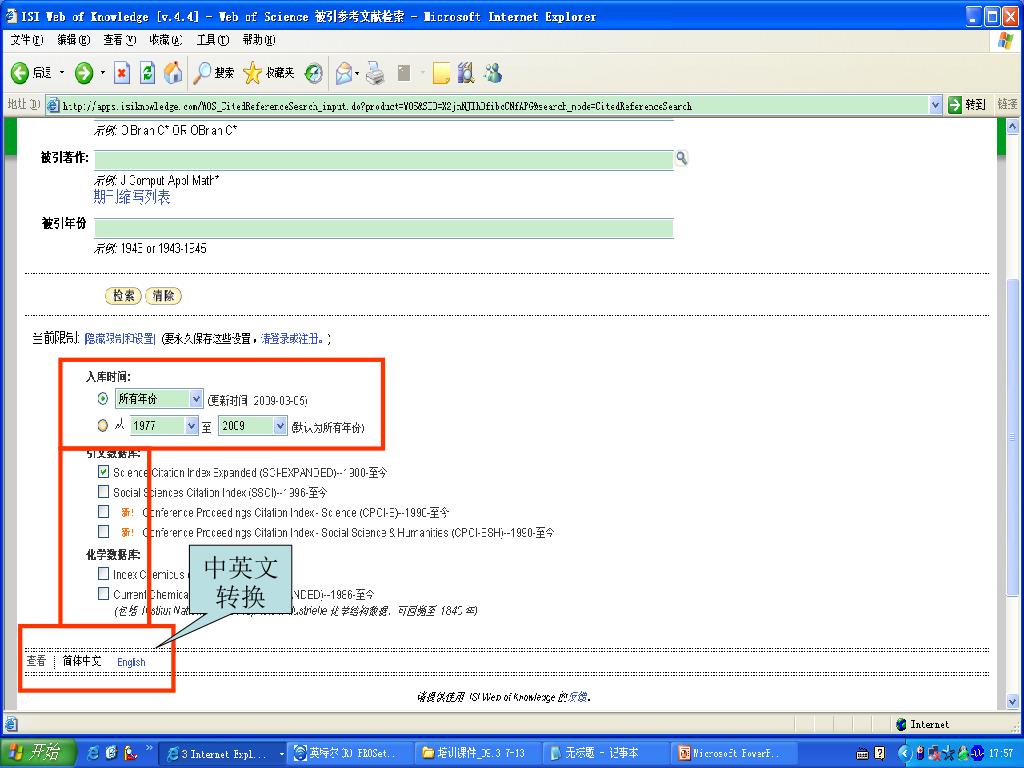Open the Mail envelope icon
The width and height of the screenshot is (1024, 768).
[x=344, y=73]
